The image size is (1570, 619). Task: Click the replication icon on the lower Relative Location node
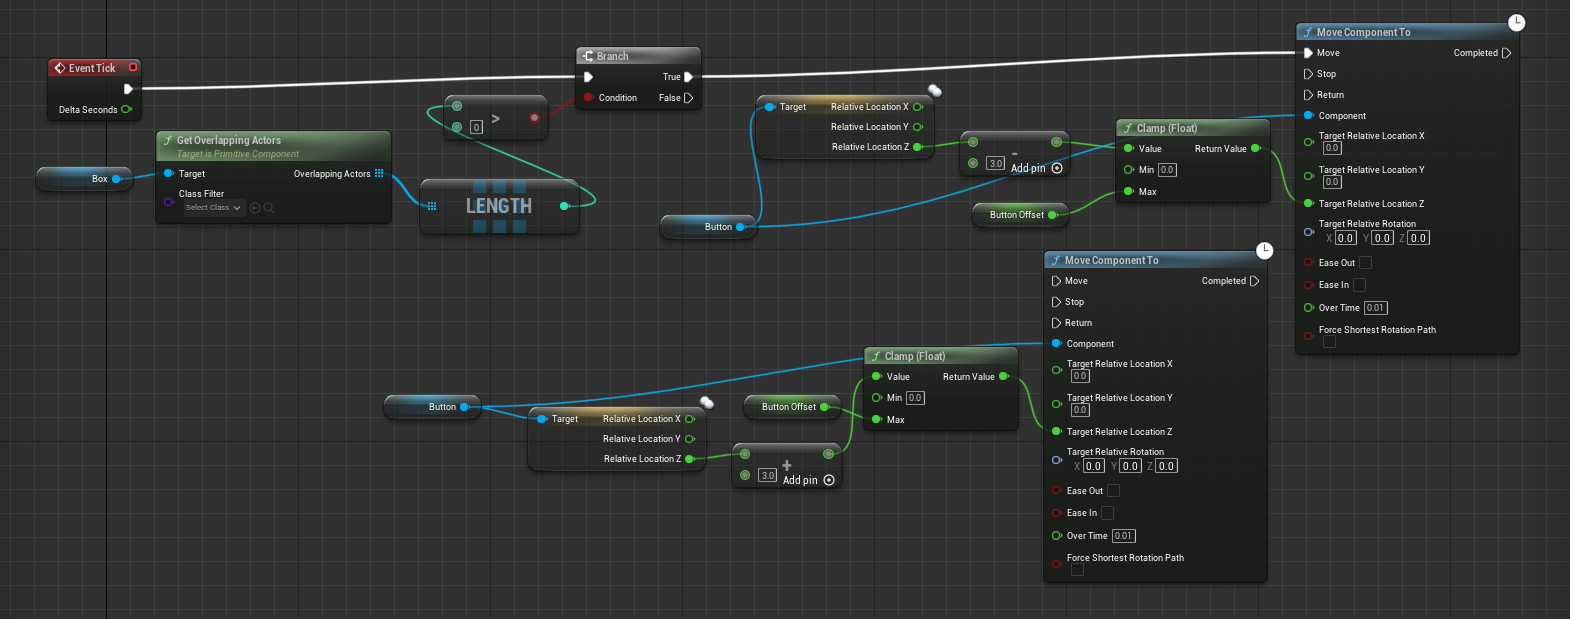(707, 402)
